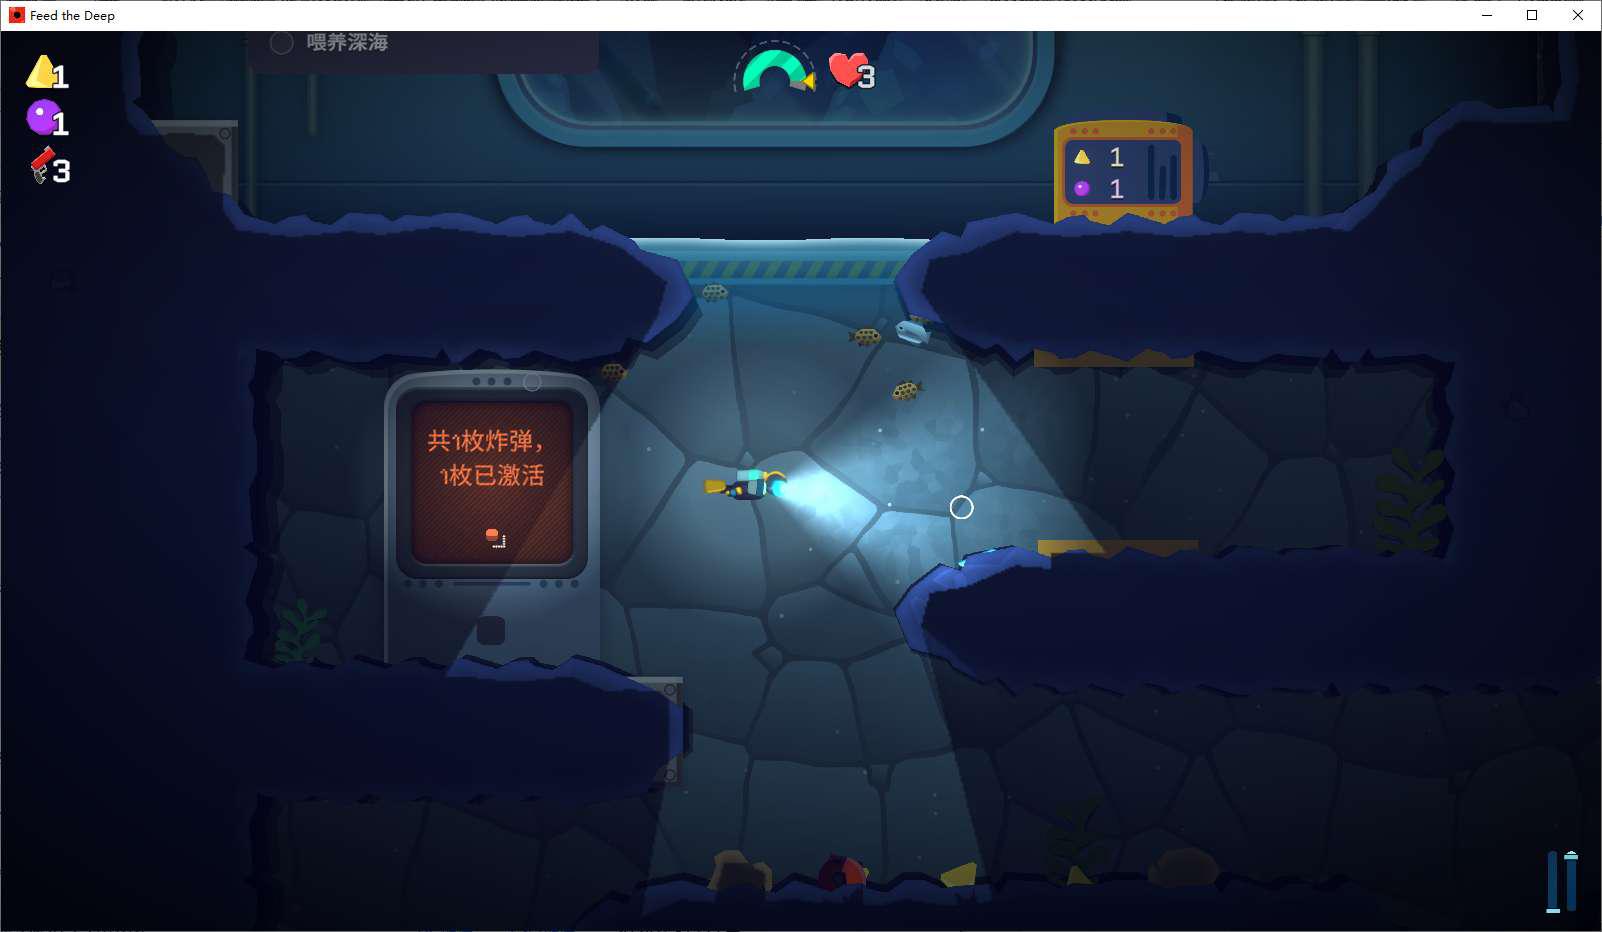Click the circular aiming cursor

961,508
